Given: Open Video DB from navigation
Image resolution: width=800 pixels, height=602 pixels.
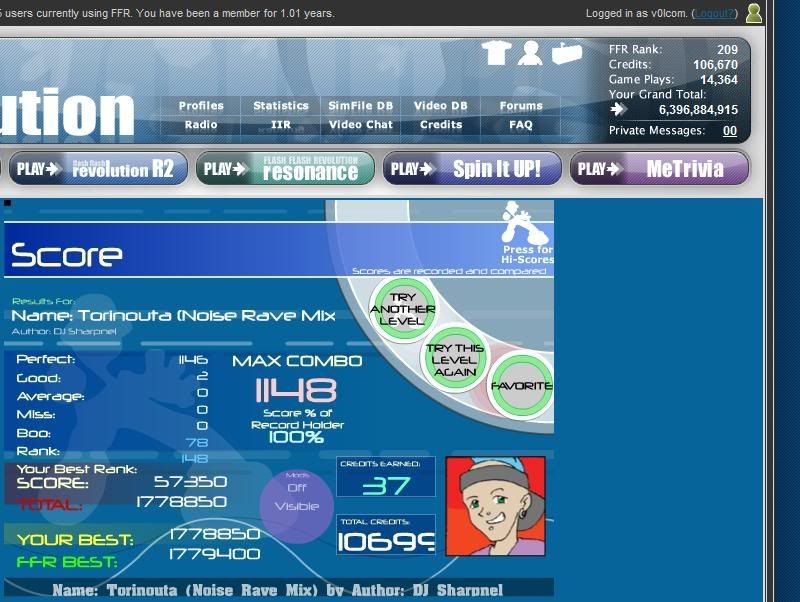Looking at the screenshot, I should [x=440, y=106].
